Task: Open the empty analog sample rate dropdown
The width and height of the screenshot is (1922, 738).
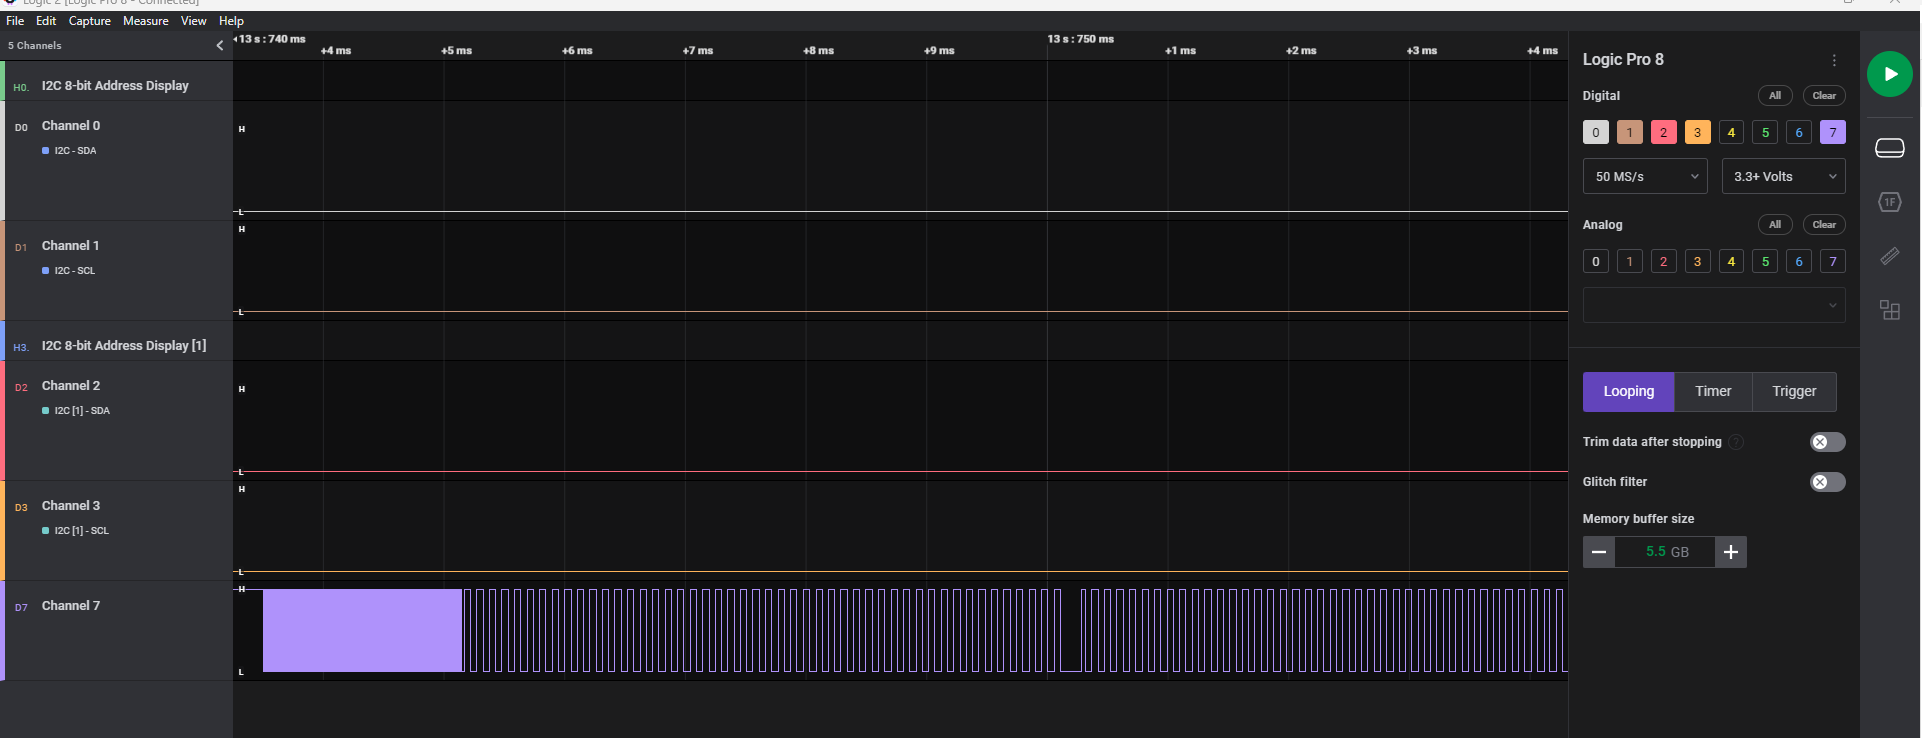Action: click(1714, 305)
